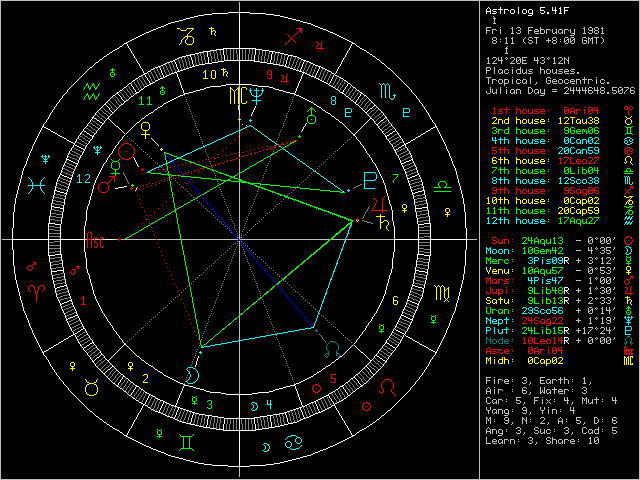Click the Pisces glyph in the outer zodiac ring
The height and width of the screenshot is (480, 640).
pyautogui.click(x=37, y=186)
